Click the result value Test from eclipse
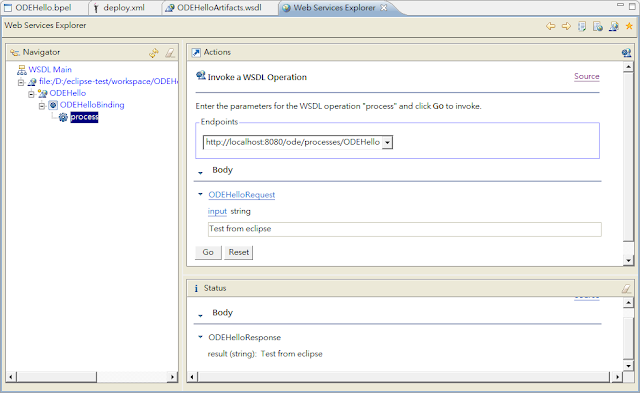 (291, 354)
